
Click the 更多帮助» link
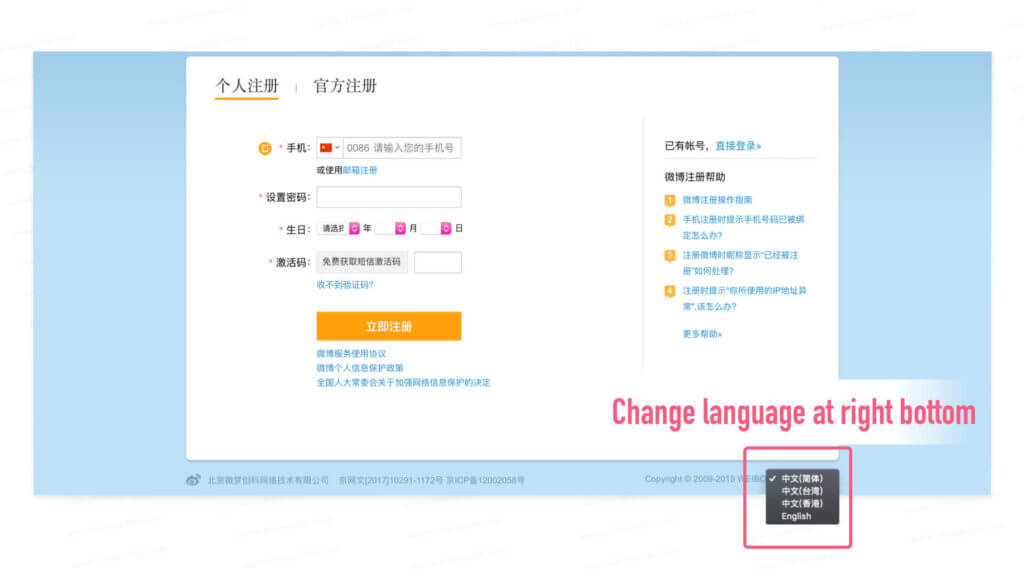click(702, 334)
